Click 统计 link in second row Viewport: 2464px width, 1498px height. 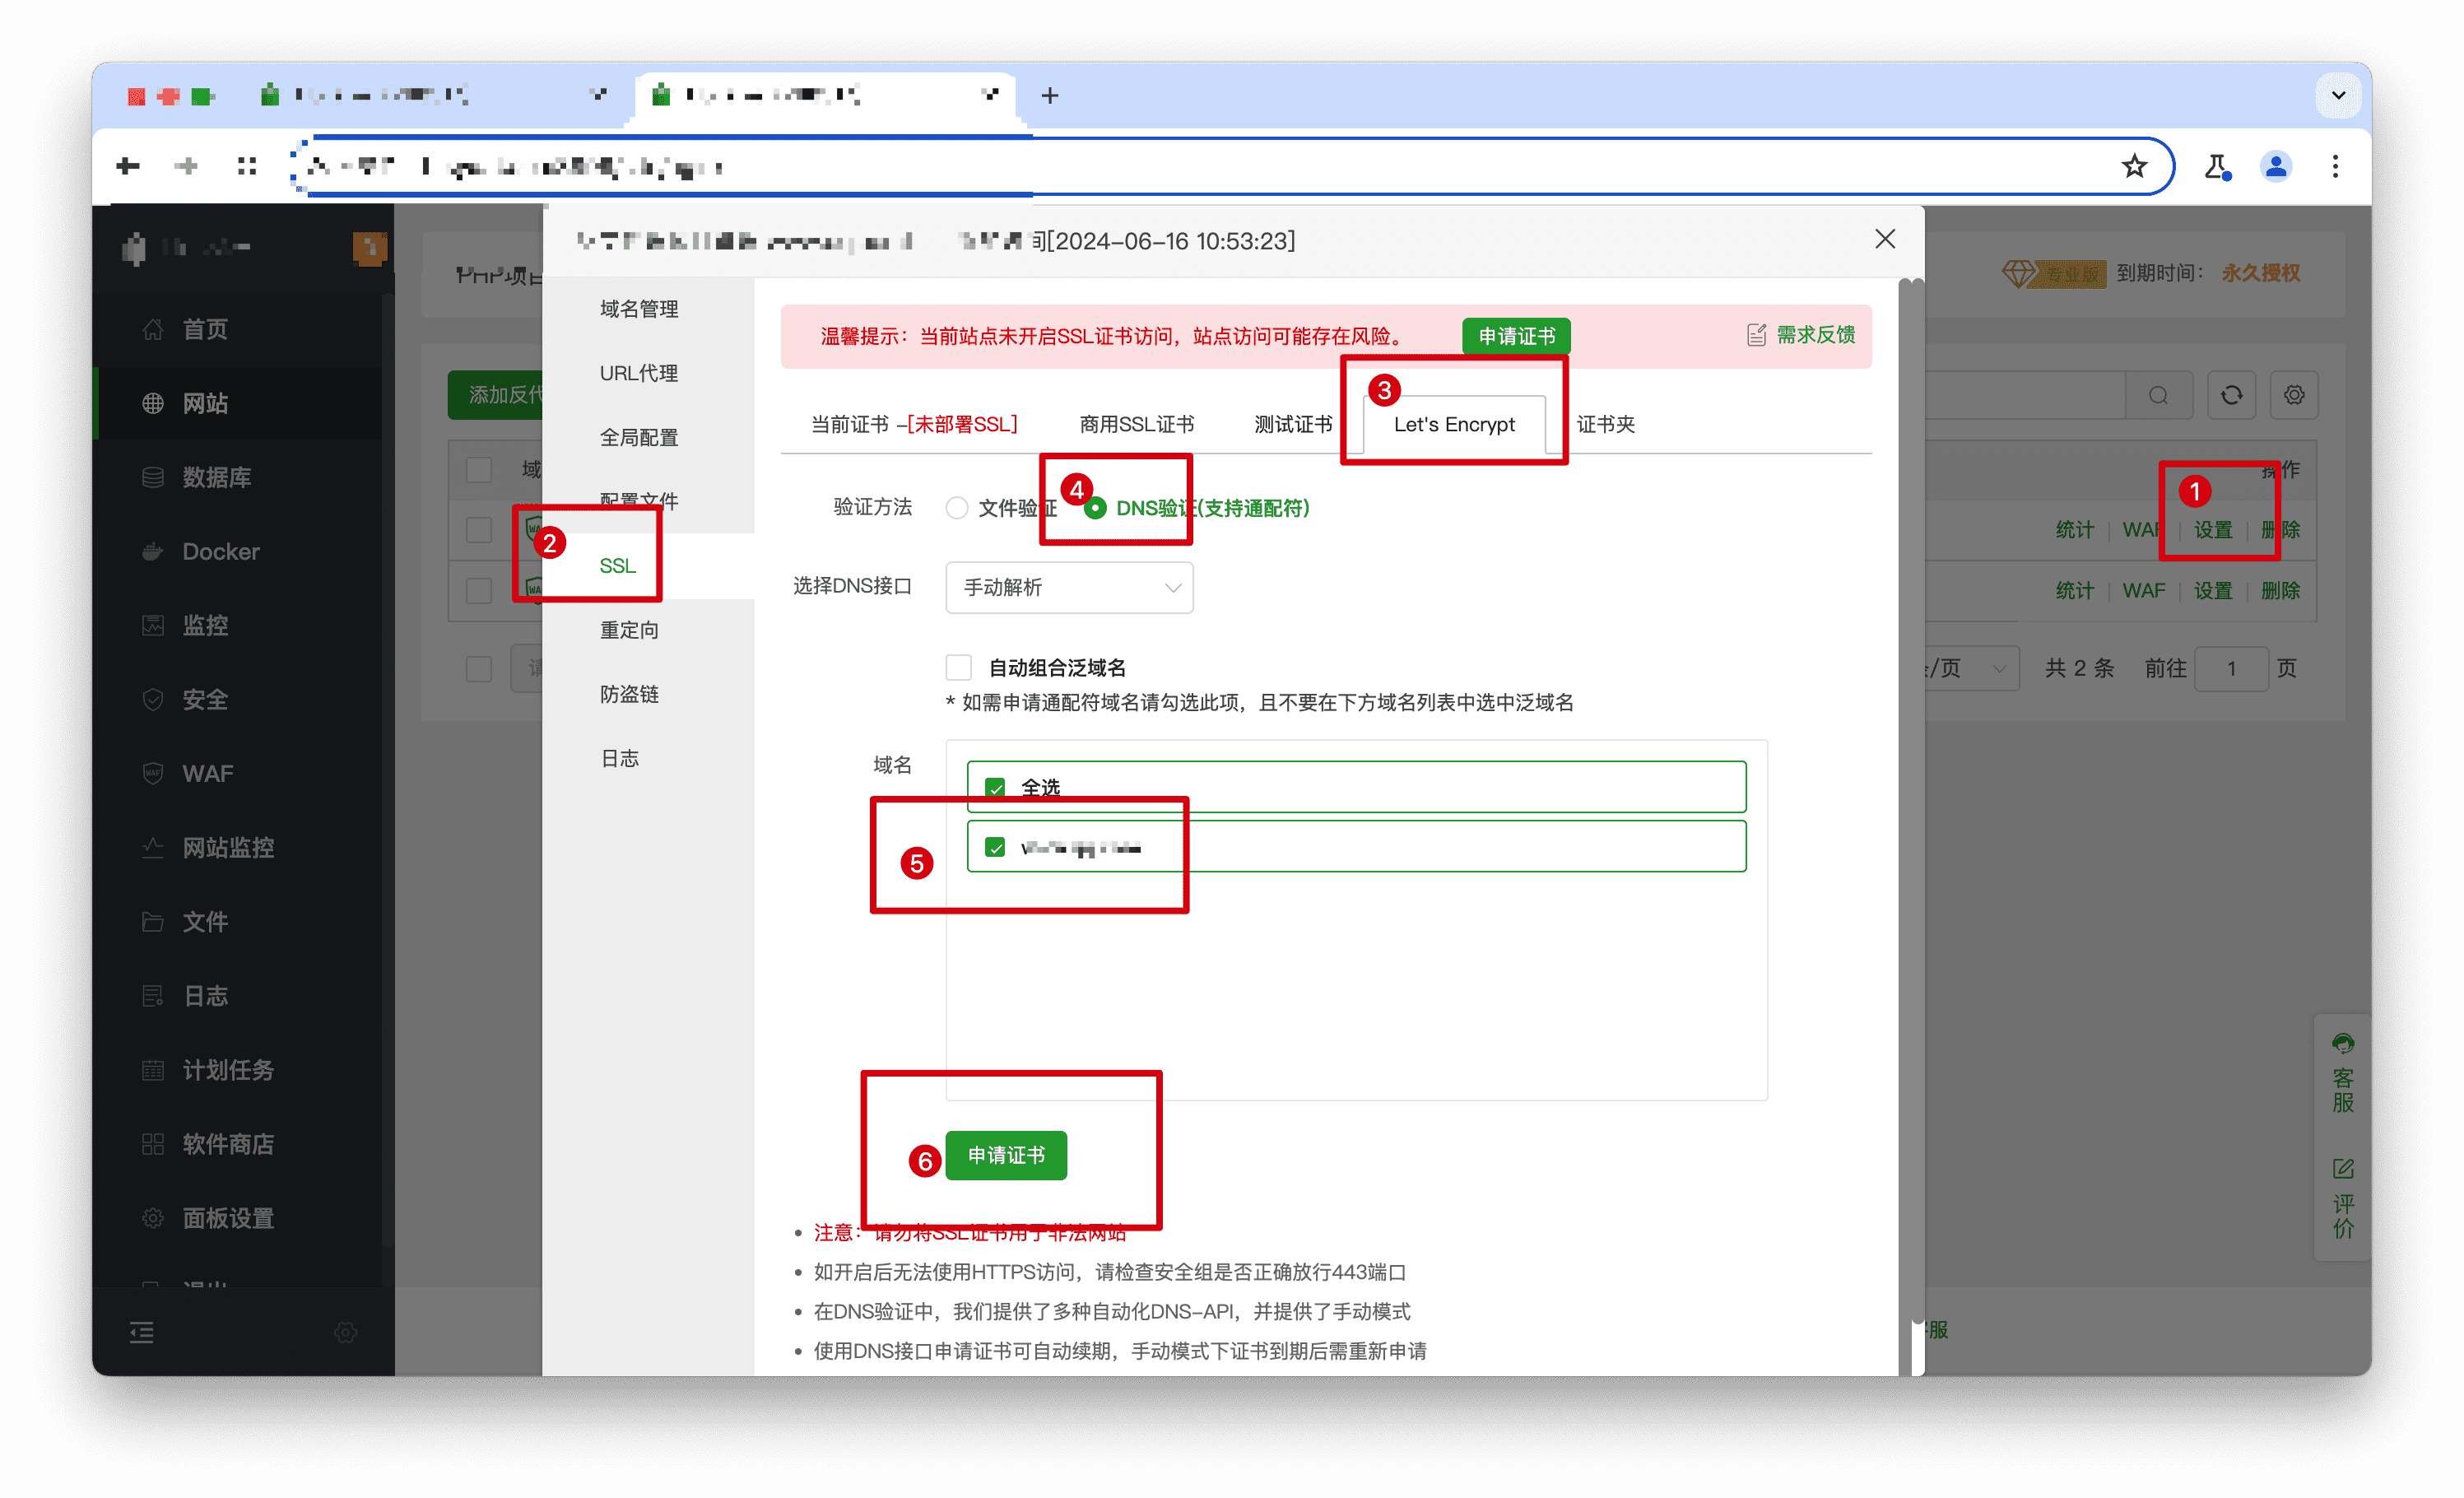(2074, 590)
